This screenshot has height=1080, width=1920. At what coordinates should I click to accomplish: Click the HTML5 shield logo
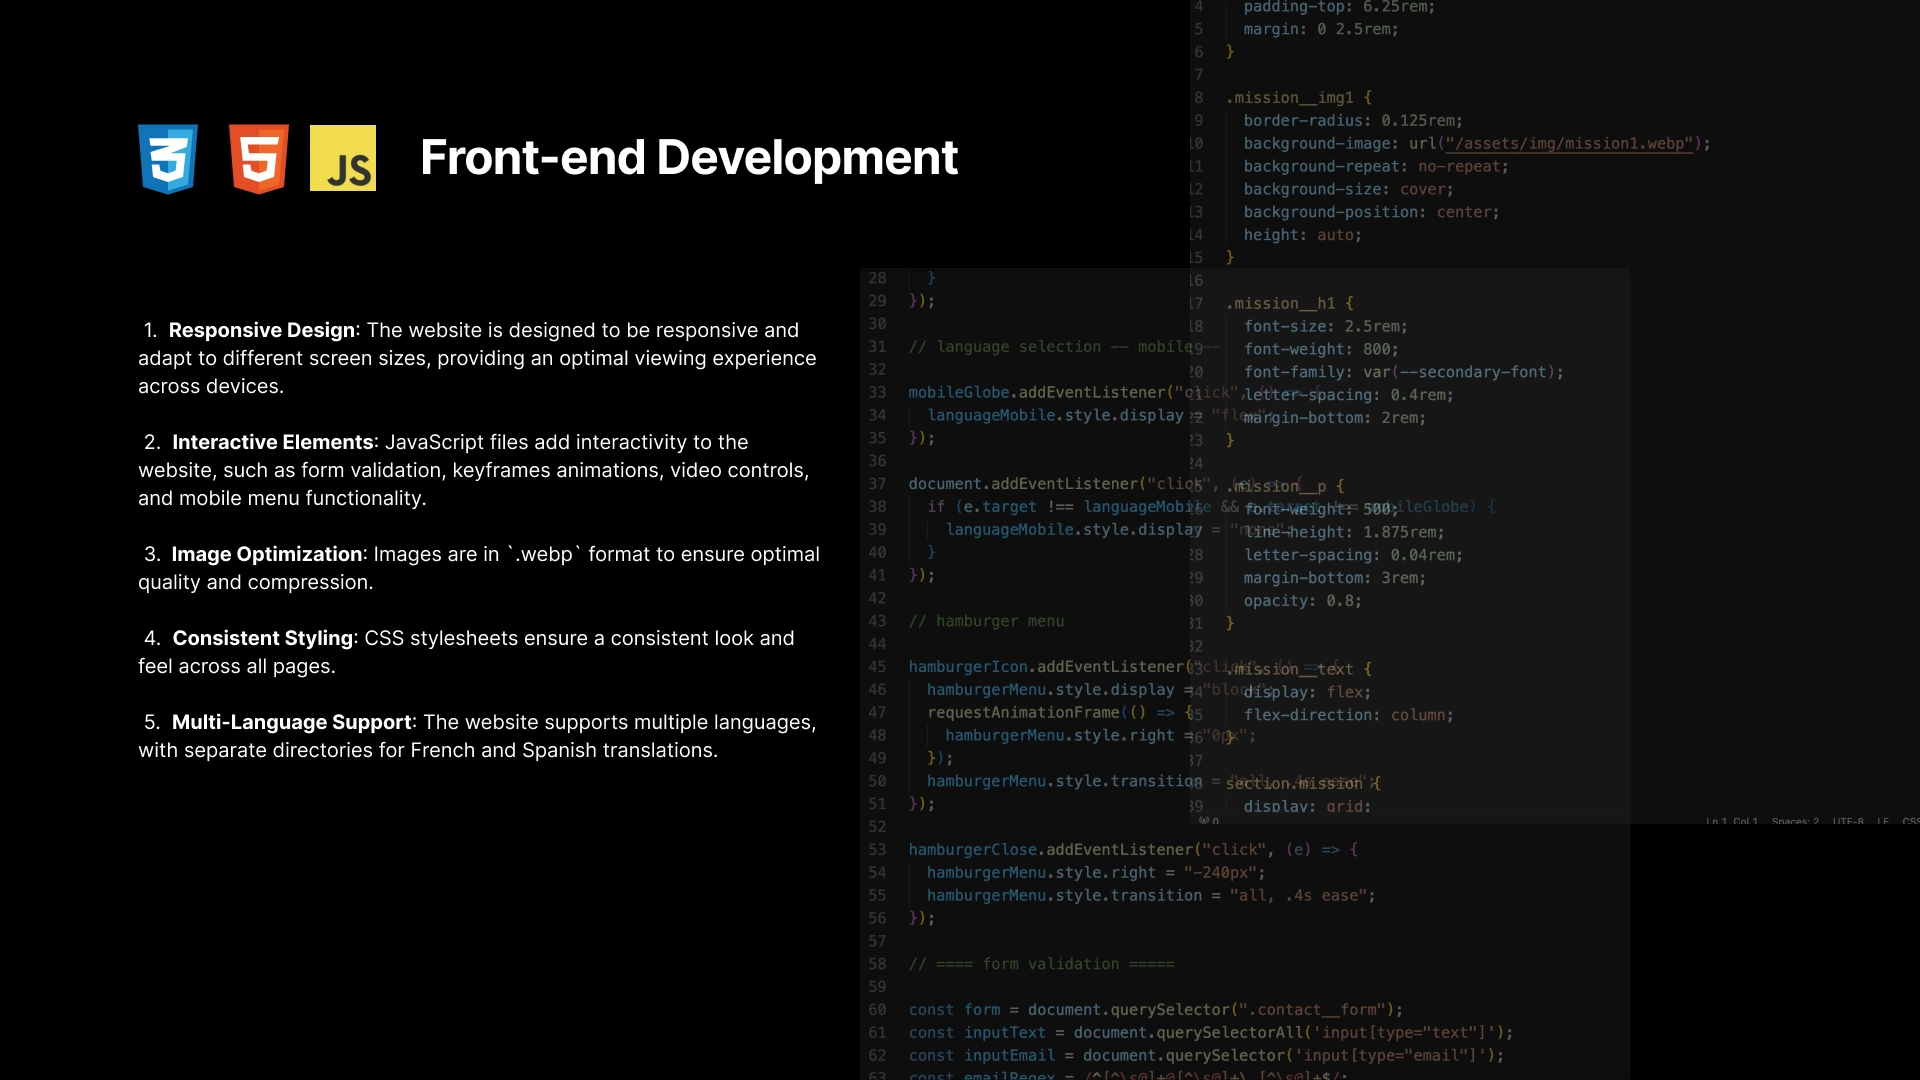coord(259,158)
